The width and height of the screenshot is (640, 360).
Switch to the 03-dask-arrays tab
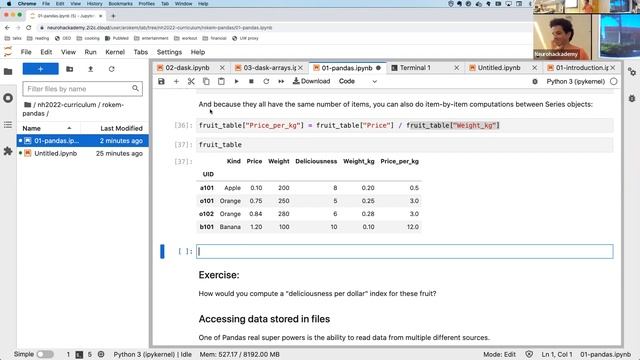pyautogui.click(x=269, y=68)
